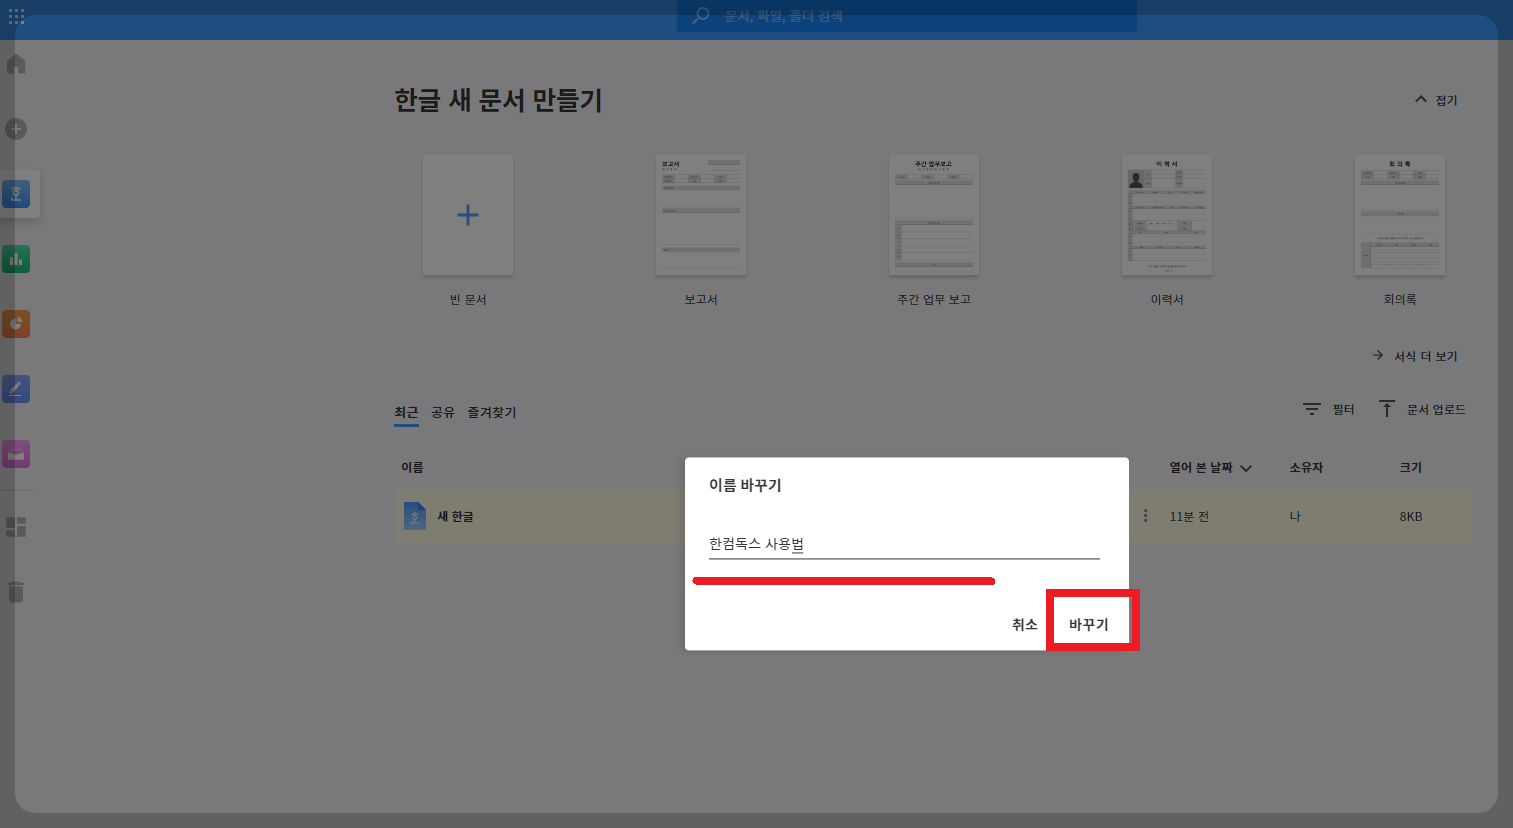Click the name field containing 한컴독스 사용법
The image size is (1513, 828).
point(904,544)
